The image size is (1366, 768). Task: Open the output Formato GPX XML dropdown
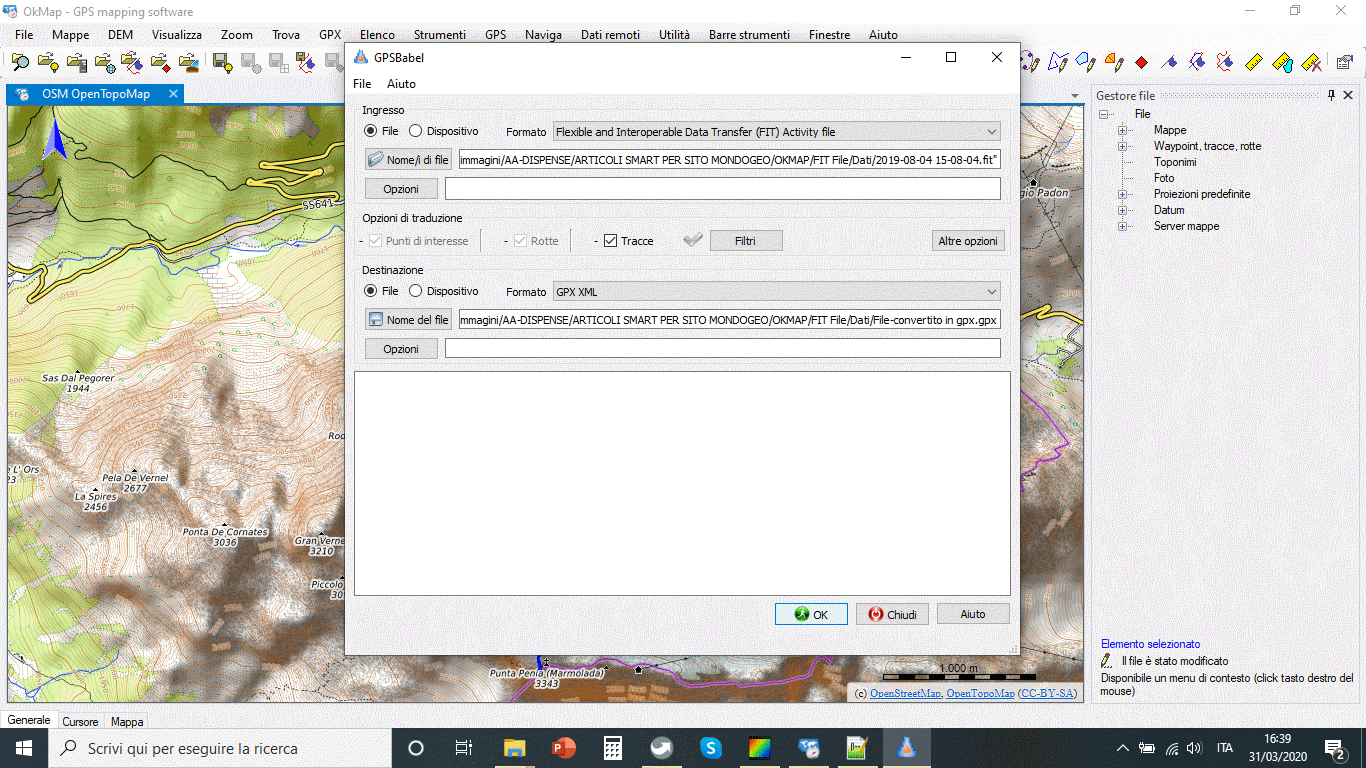tap(777, 291)
